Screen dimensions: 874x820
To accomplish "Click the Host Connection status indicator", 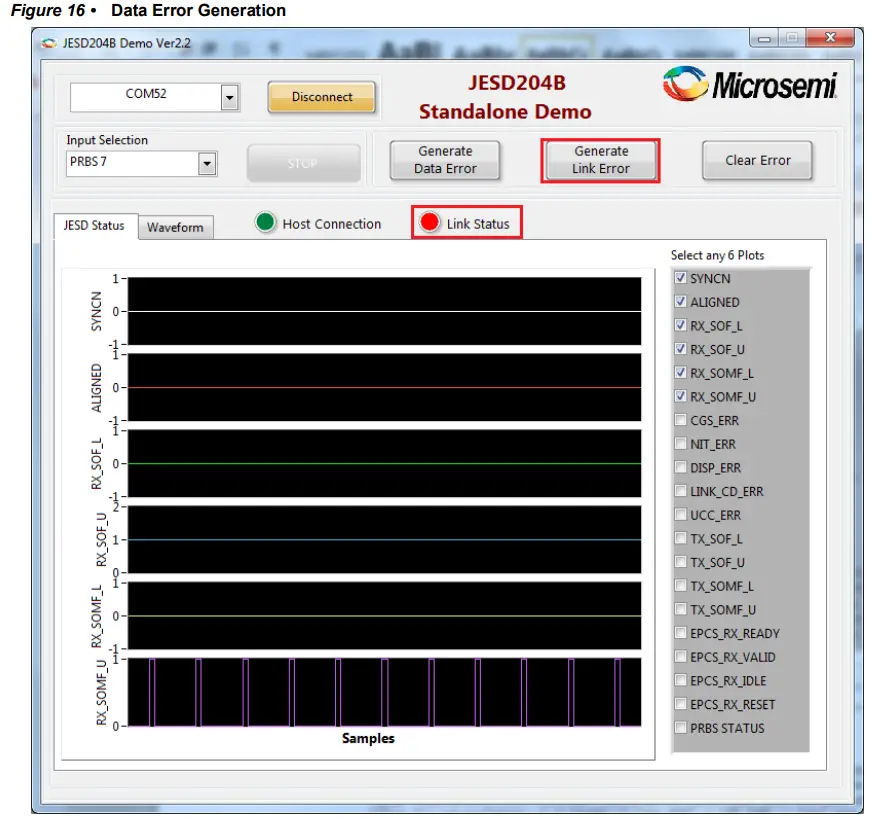I will [x=264, y=224].
